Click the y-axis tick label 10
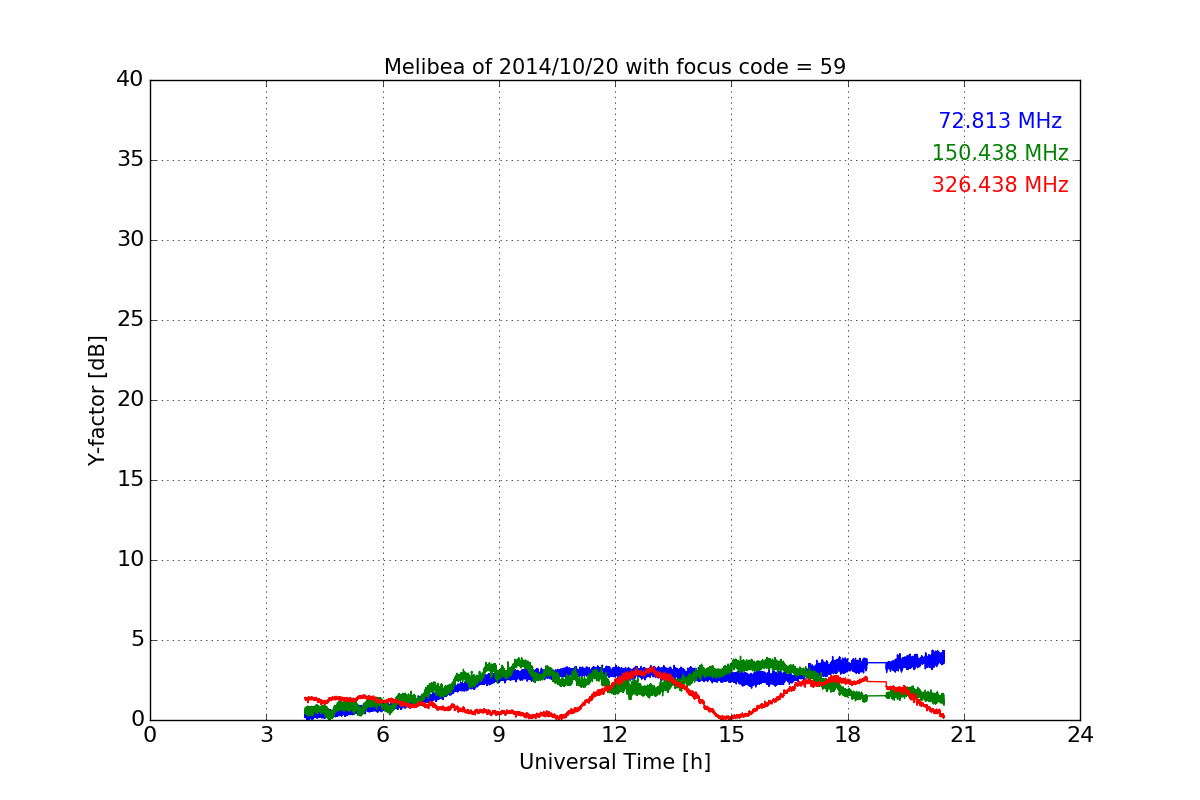The image size is (1200, 800). pos(130,560)
